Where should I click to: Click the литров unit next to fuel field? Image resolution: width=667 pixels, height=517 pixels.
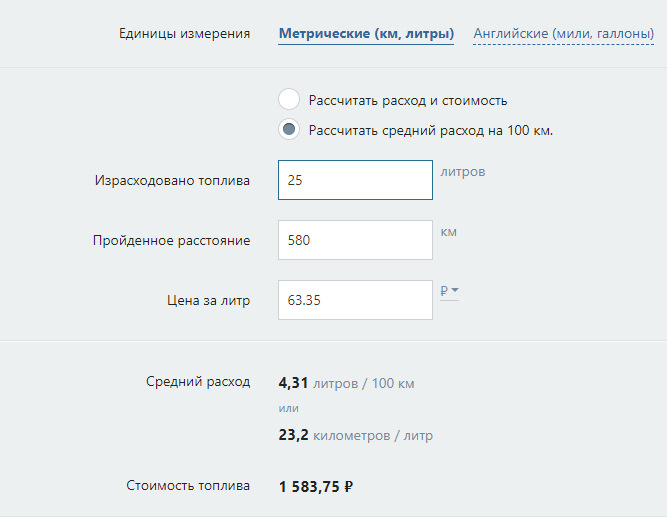pos(462,172)
